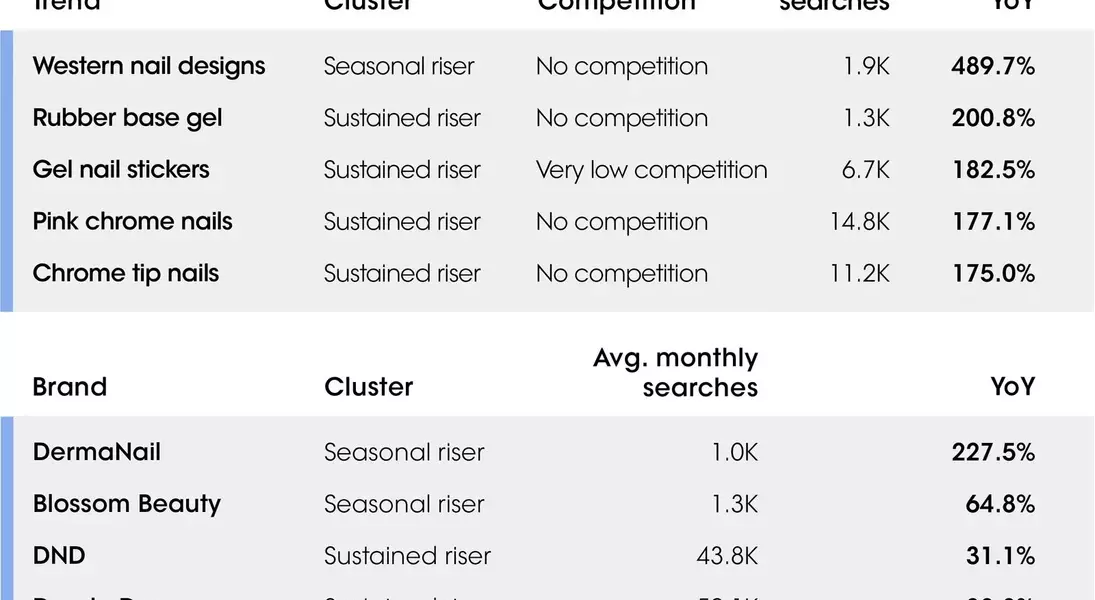1095x600 pixels.
Task: Click the YoY header in the Brand table
Action: click(x=1012, y=387)
